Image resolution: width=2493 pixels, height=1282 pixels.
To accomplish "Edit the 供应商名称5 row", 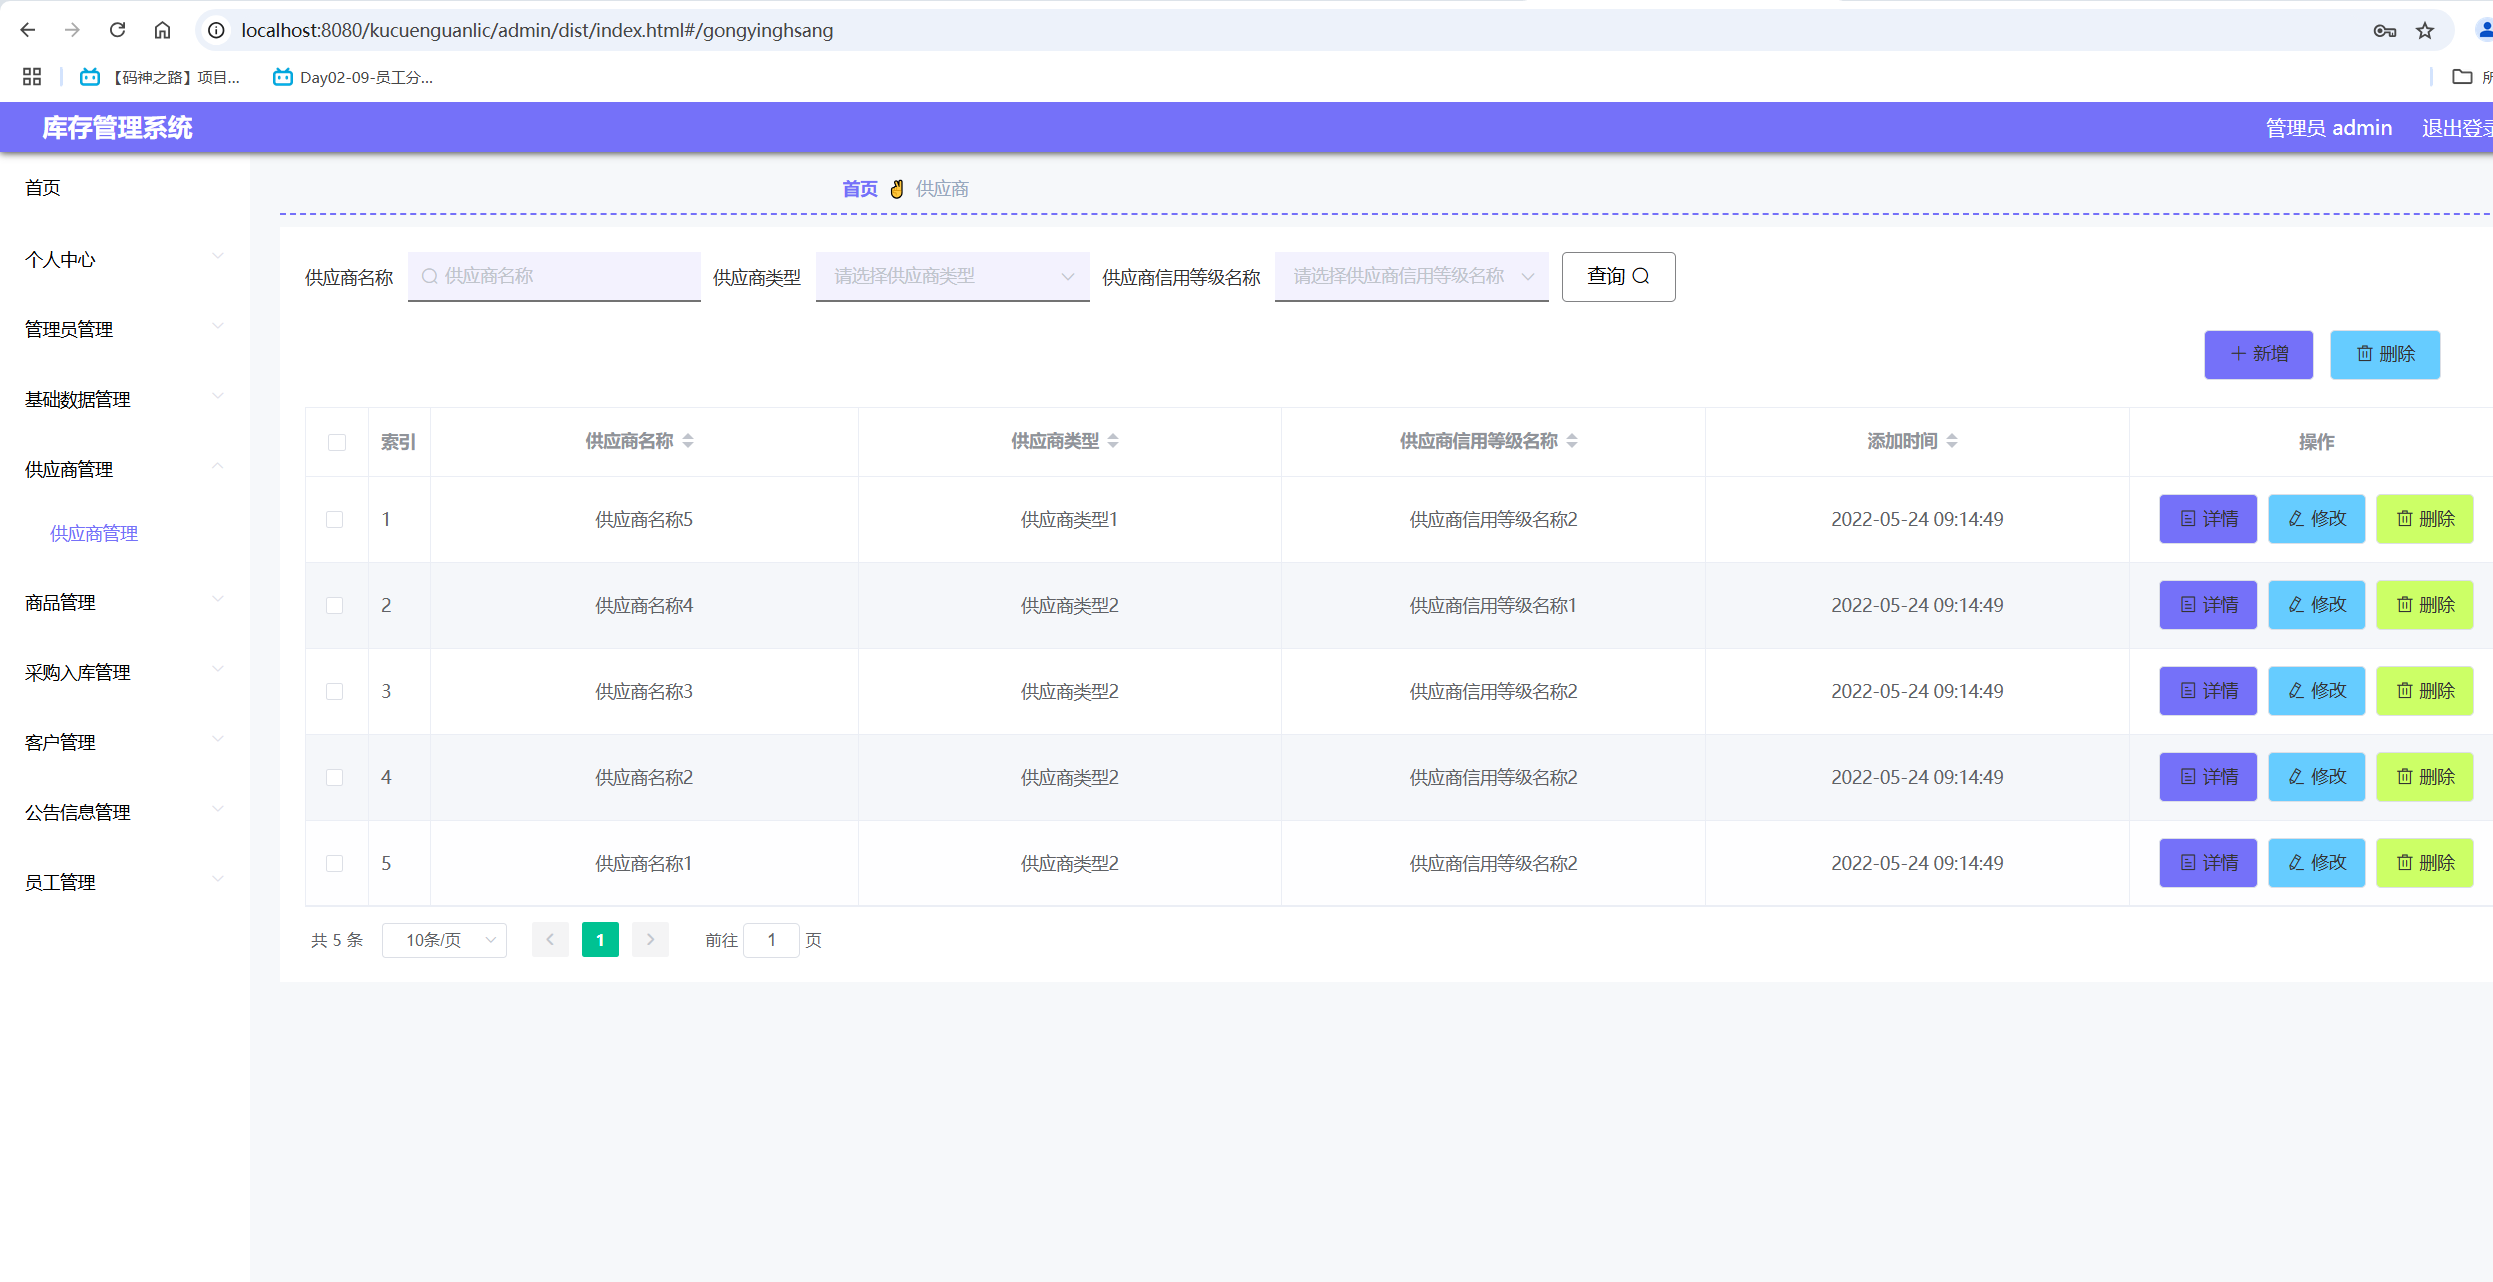I will 2316,519.
